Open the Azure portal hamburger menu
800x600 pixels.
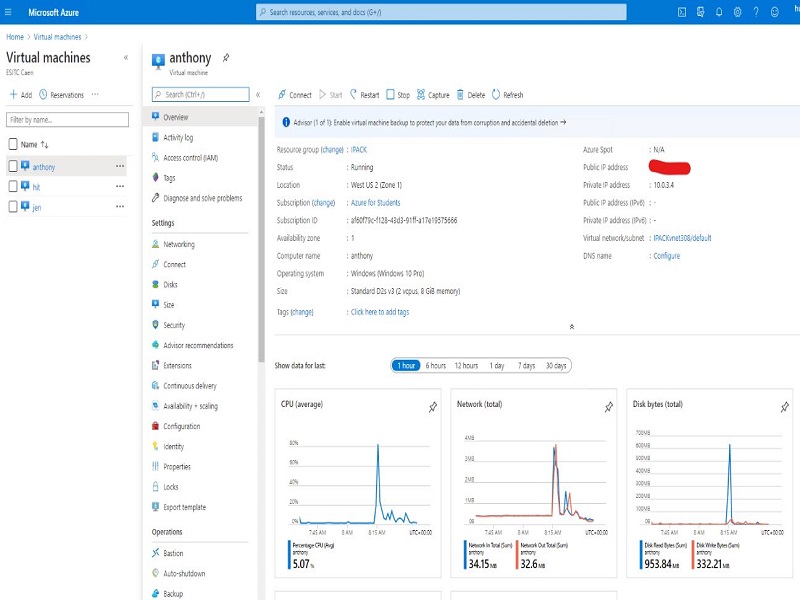click(8, 12)
